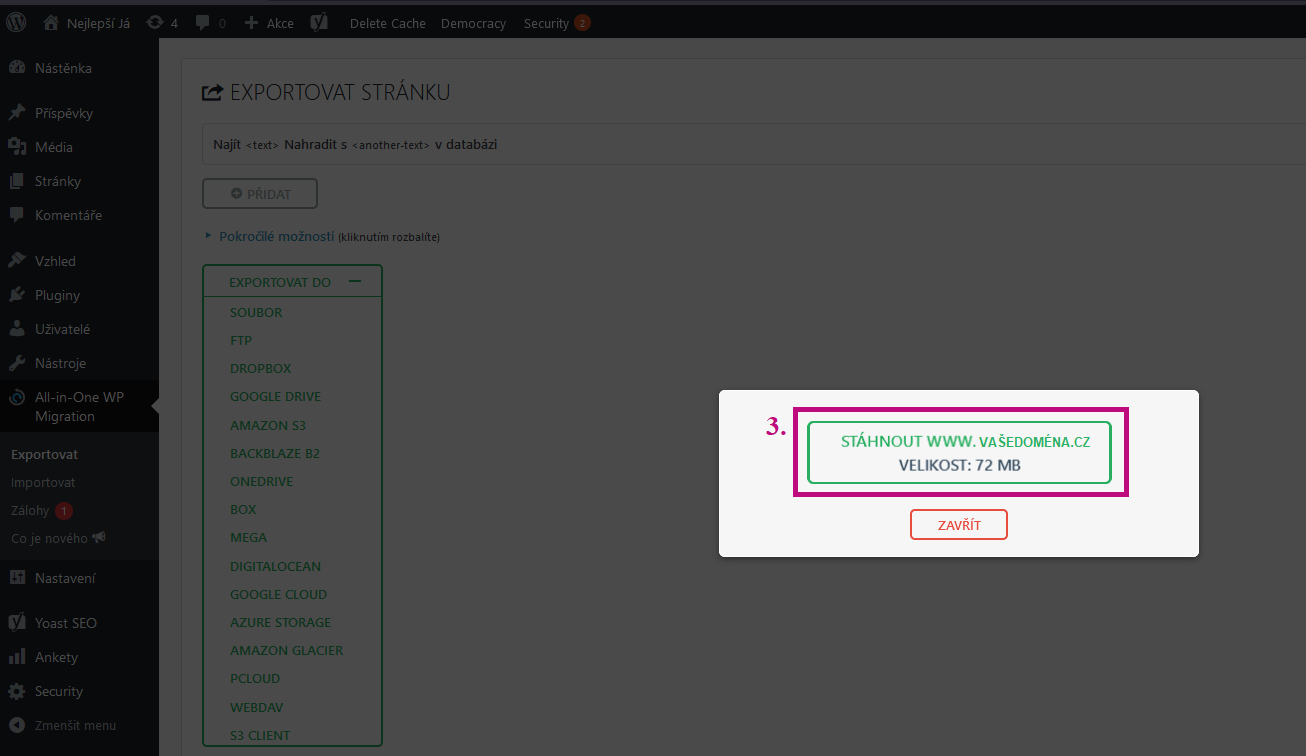Collapse the Exportovat do dropdown
1306x756 pixels.
tap(354, 282)
